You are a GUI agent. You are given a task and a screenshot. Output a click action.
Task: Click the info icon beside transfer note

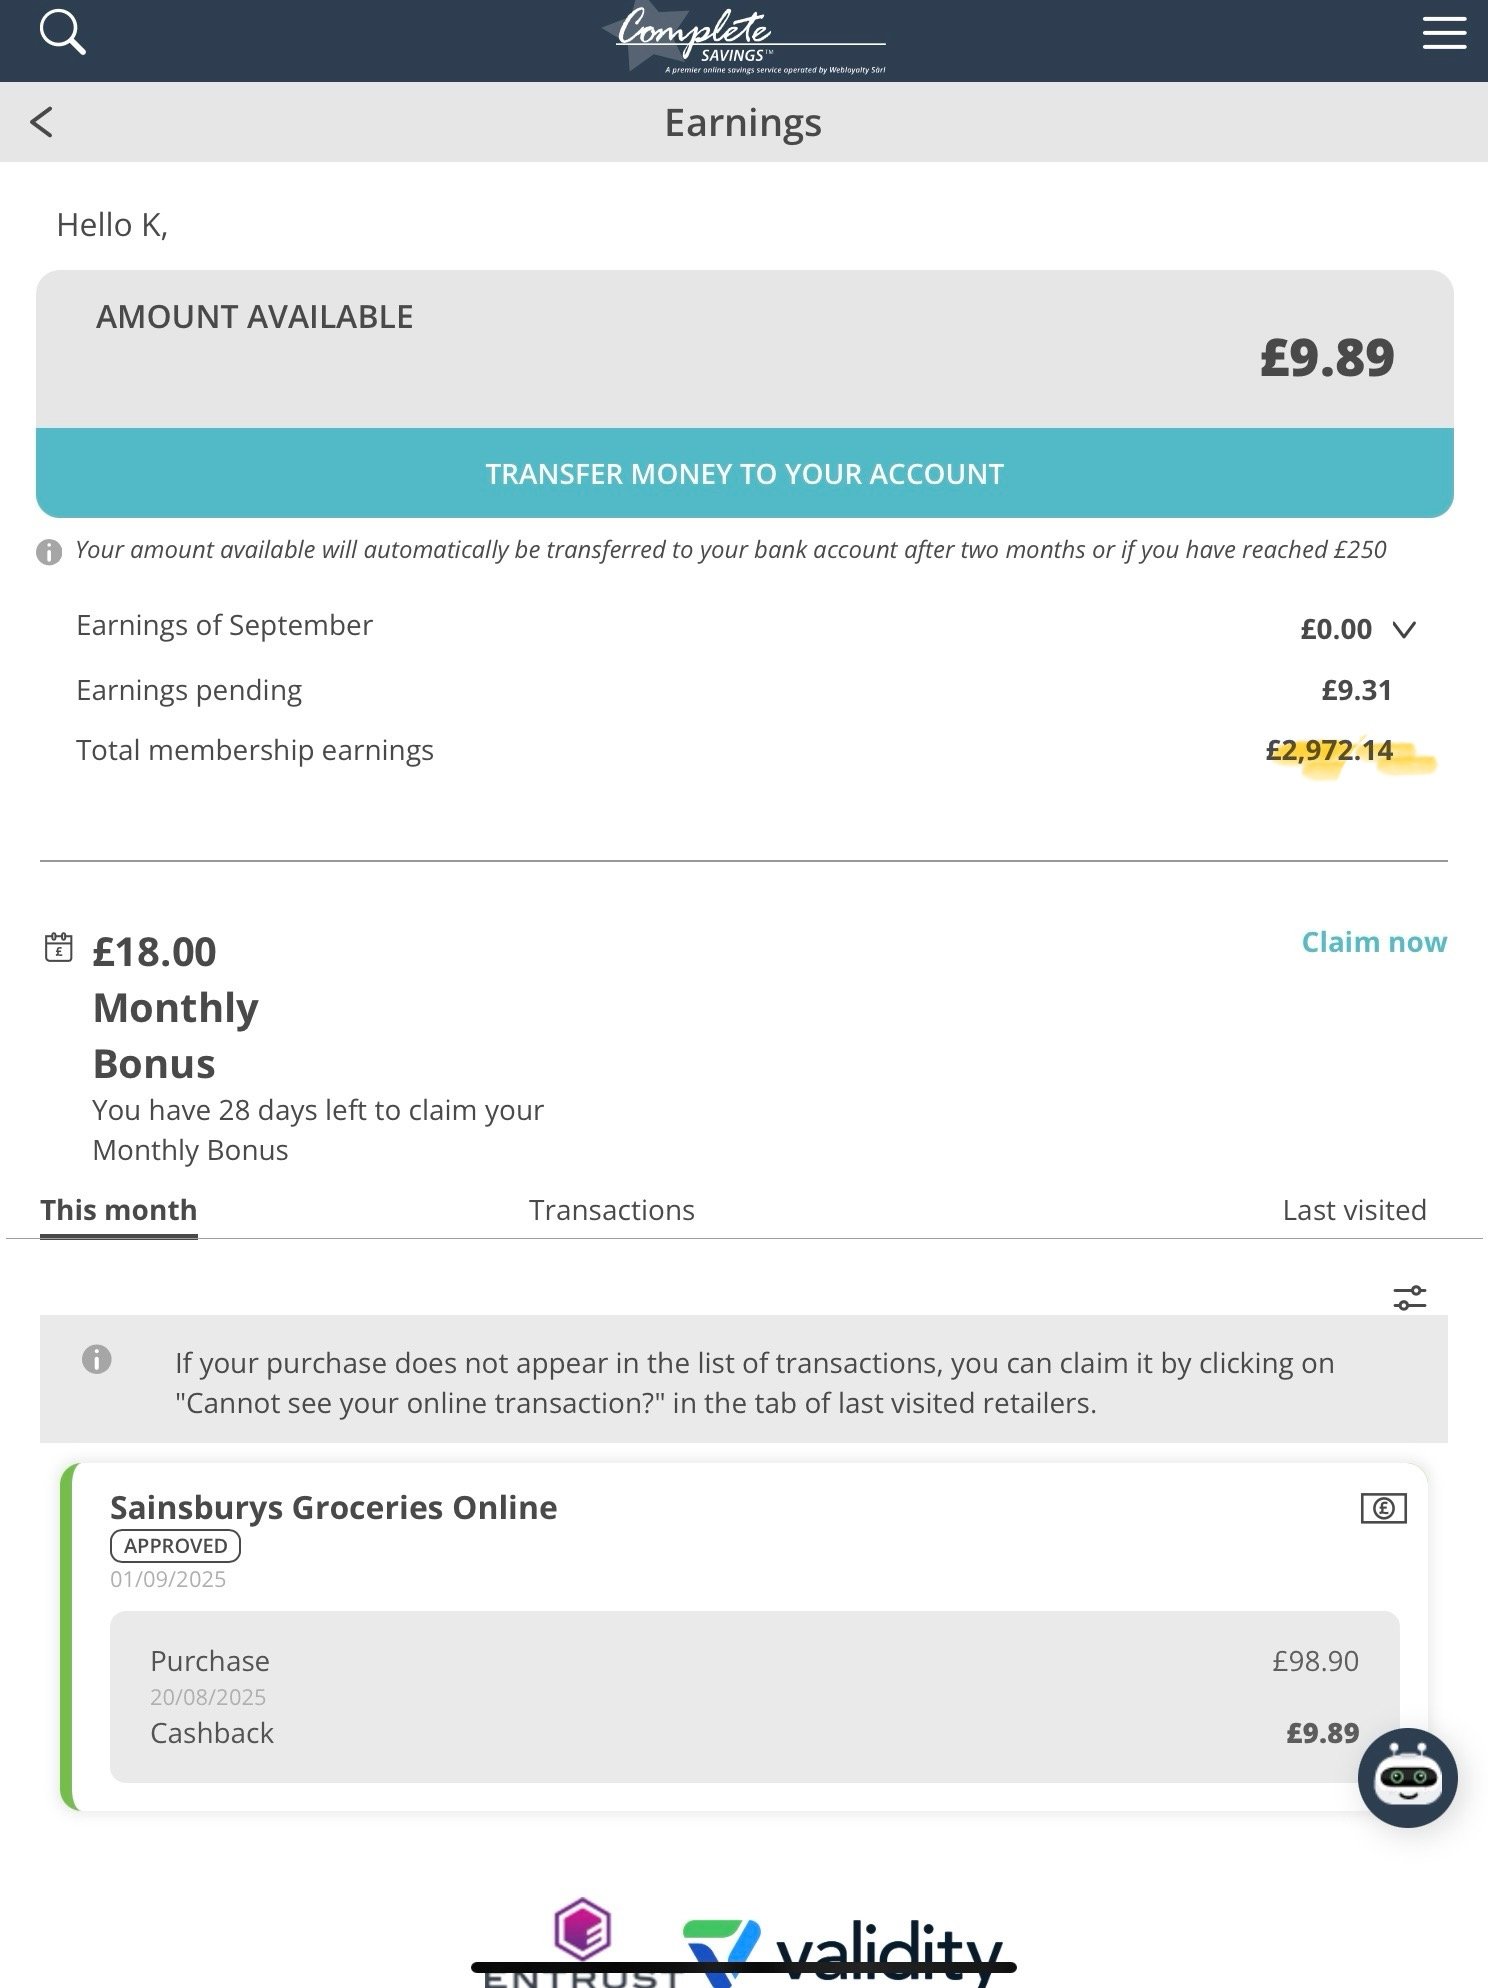tap(49, 552)
